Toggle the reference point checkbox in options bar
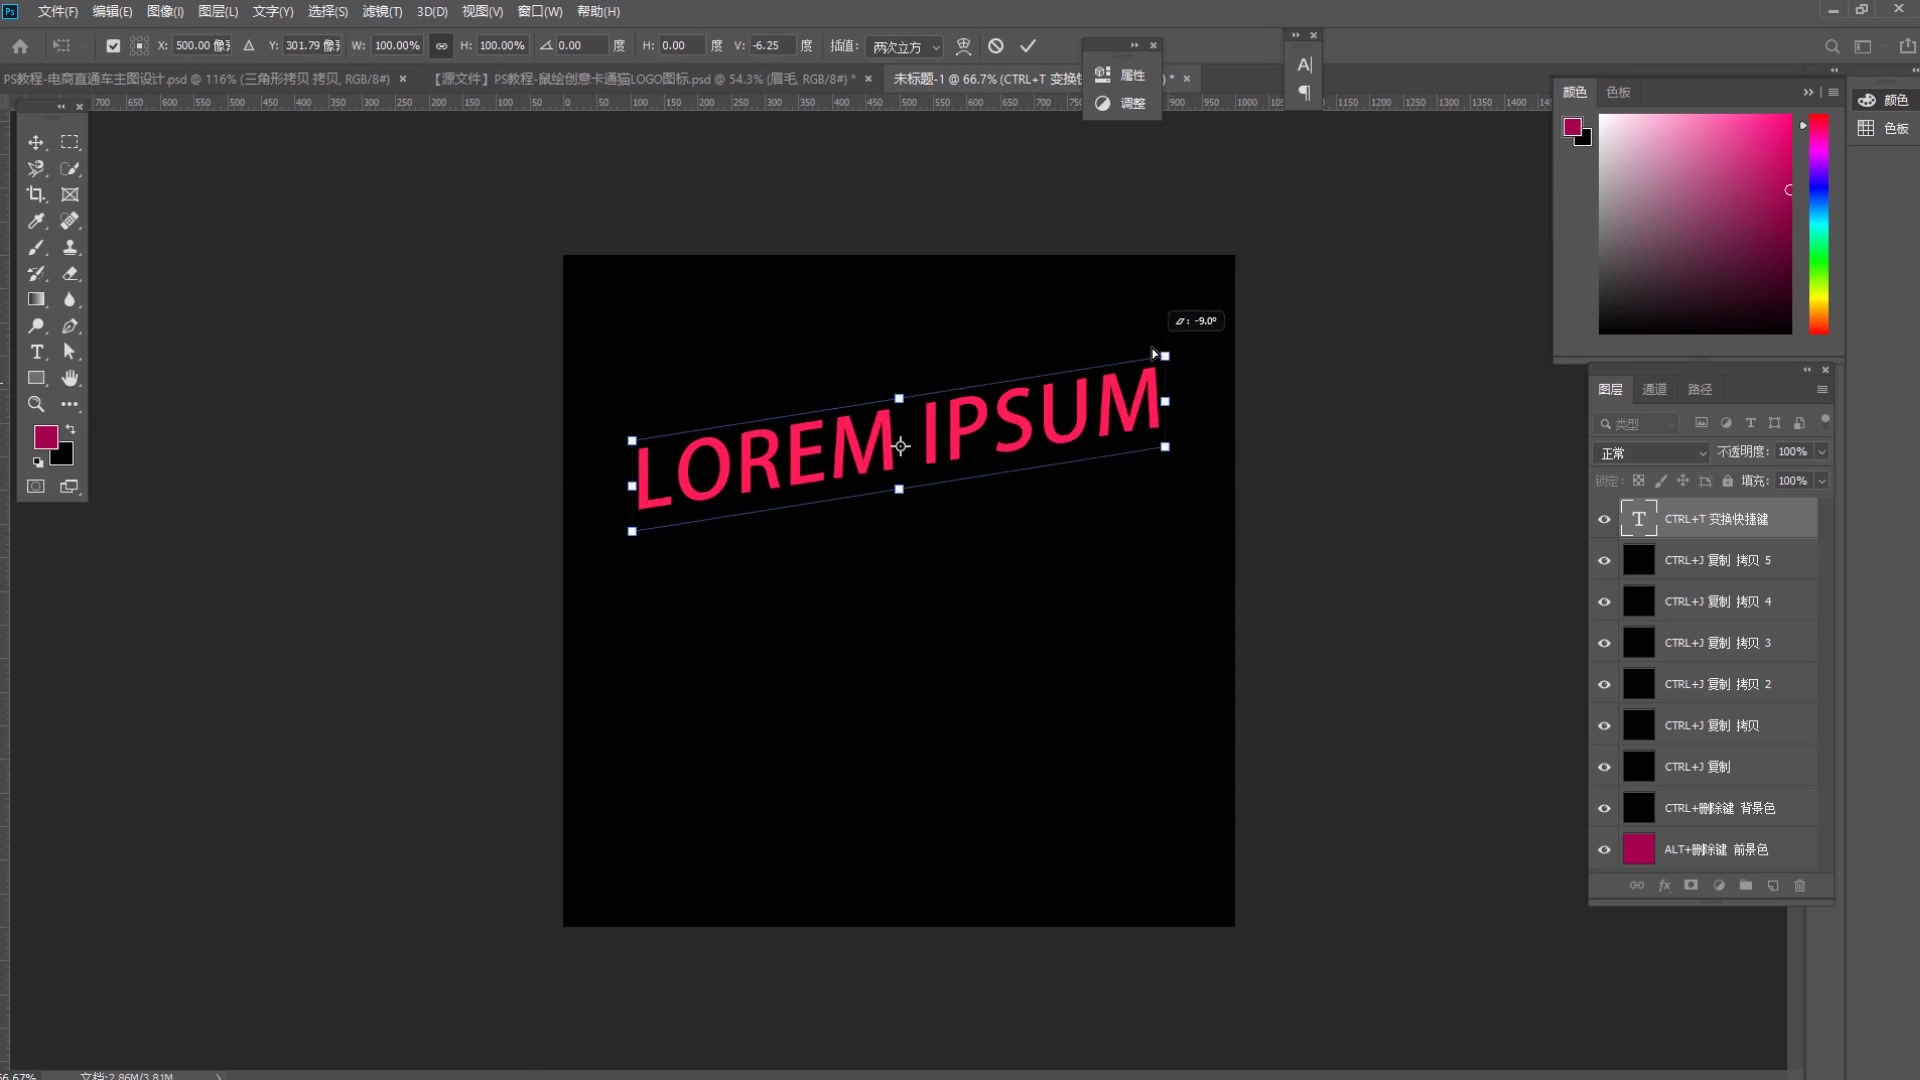The height and width of the screenshot is (1080, 1920). (x=113, y=46)
